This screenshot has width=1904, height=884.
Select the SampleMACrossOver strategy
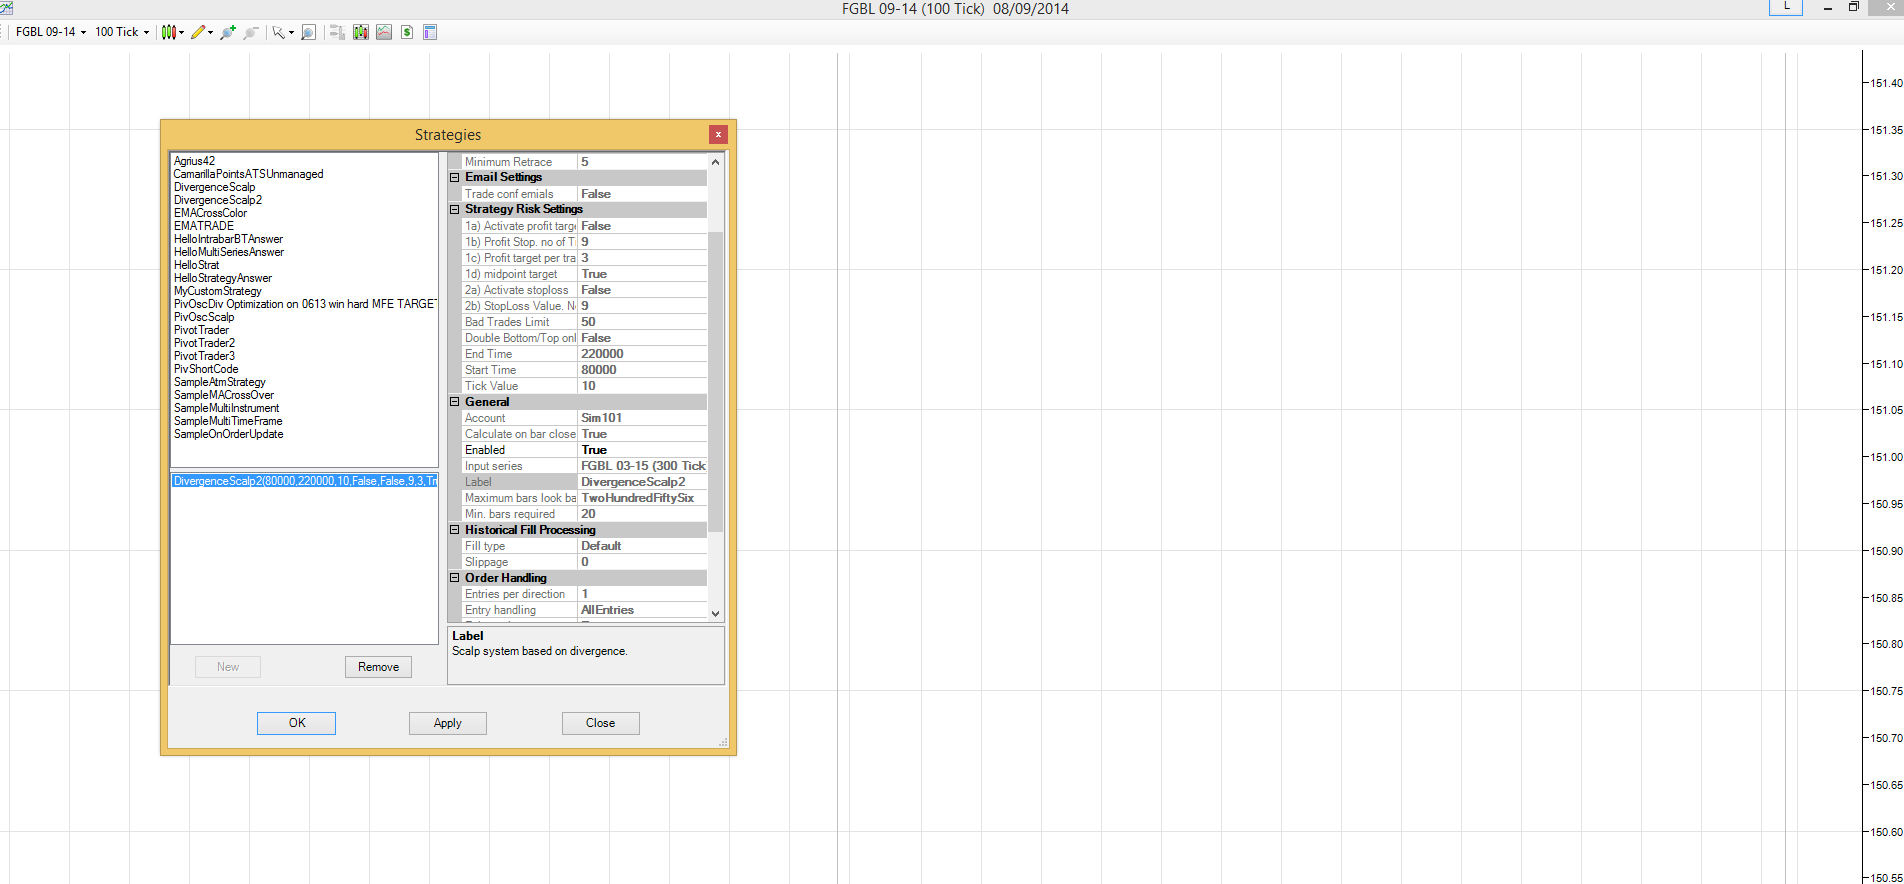point(224,395)
